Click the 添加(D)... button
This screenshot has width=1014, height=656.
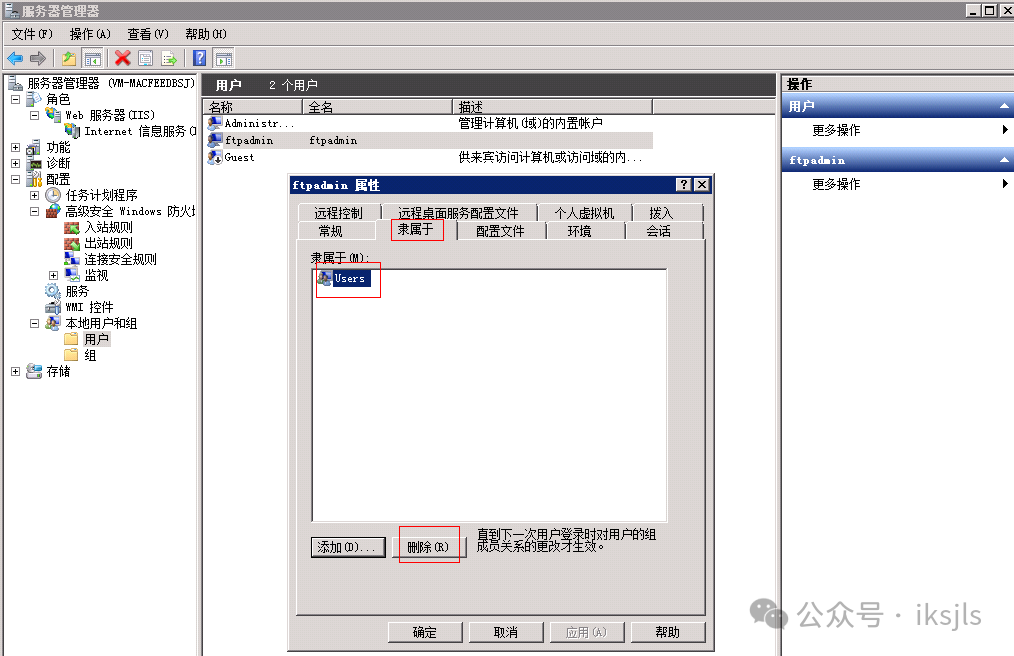(x=348, y=547)
